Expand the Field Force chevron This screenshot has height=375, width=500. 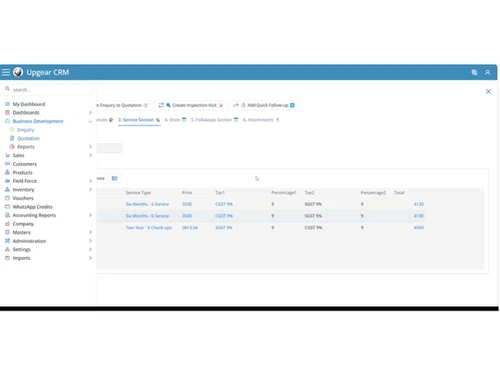(90, 181)
